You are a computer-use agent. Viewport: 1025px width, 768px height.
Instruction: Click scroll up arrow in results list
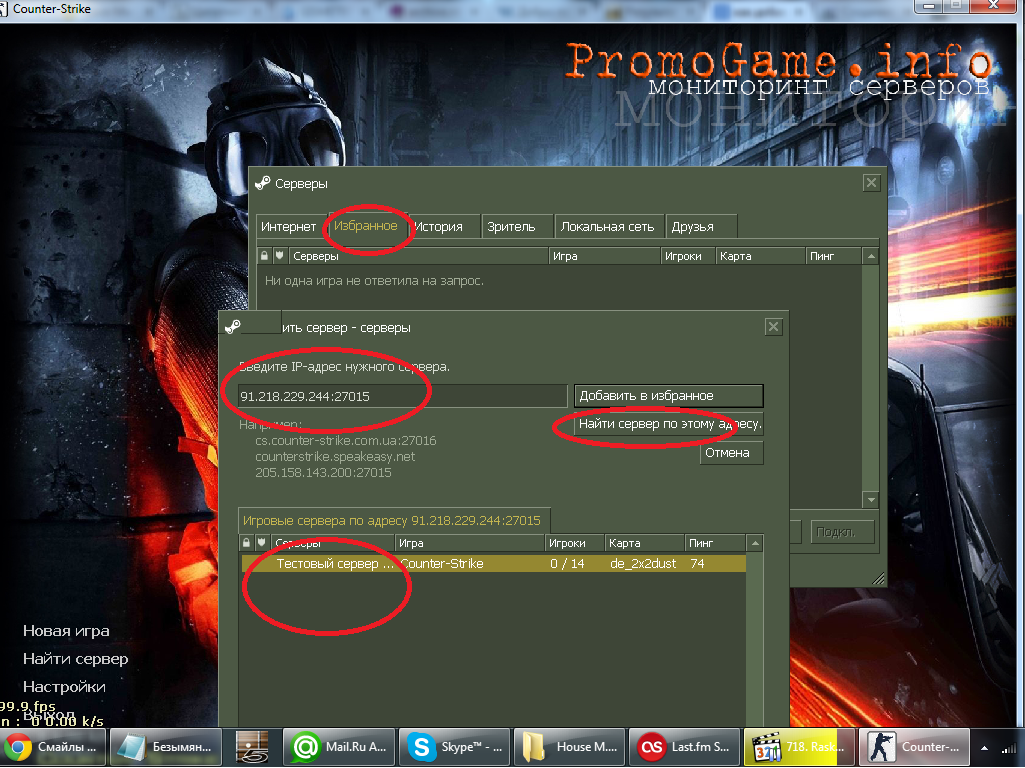[x=755, y=543]
